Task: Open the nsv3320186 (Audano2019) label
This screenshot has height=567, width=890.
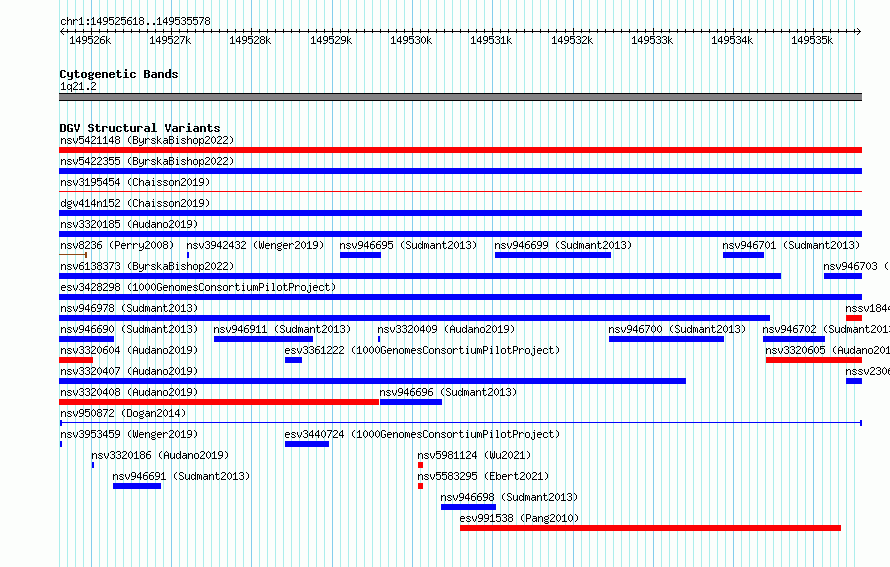Action: point(160,455)
